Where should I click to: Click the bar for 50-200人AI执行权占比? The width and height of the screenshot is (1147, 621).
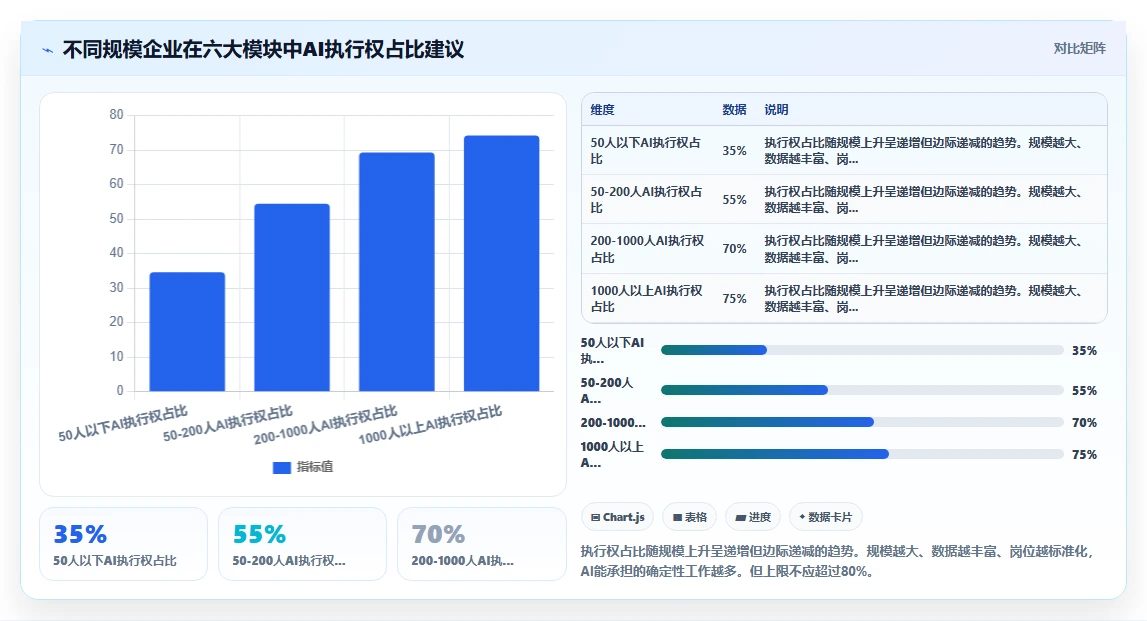click(x=292, y=298)
